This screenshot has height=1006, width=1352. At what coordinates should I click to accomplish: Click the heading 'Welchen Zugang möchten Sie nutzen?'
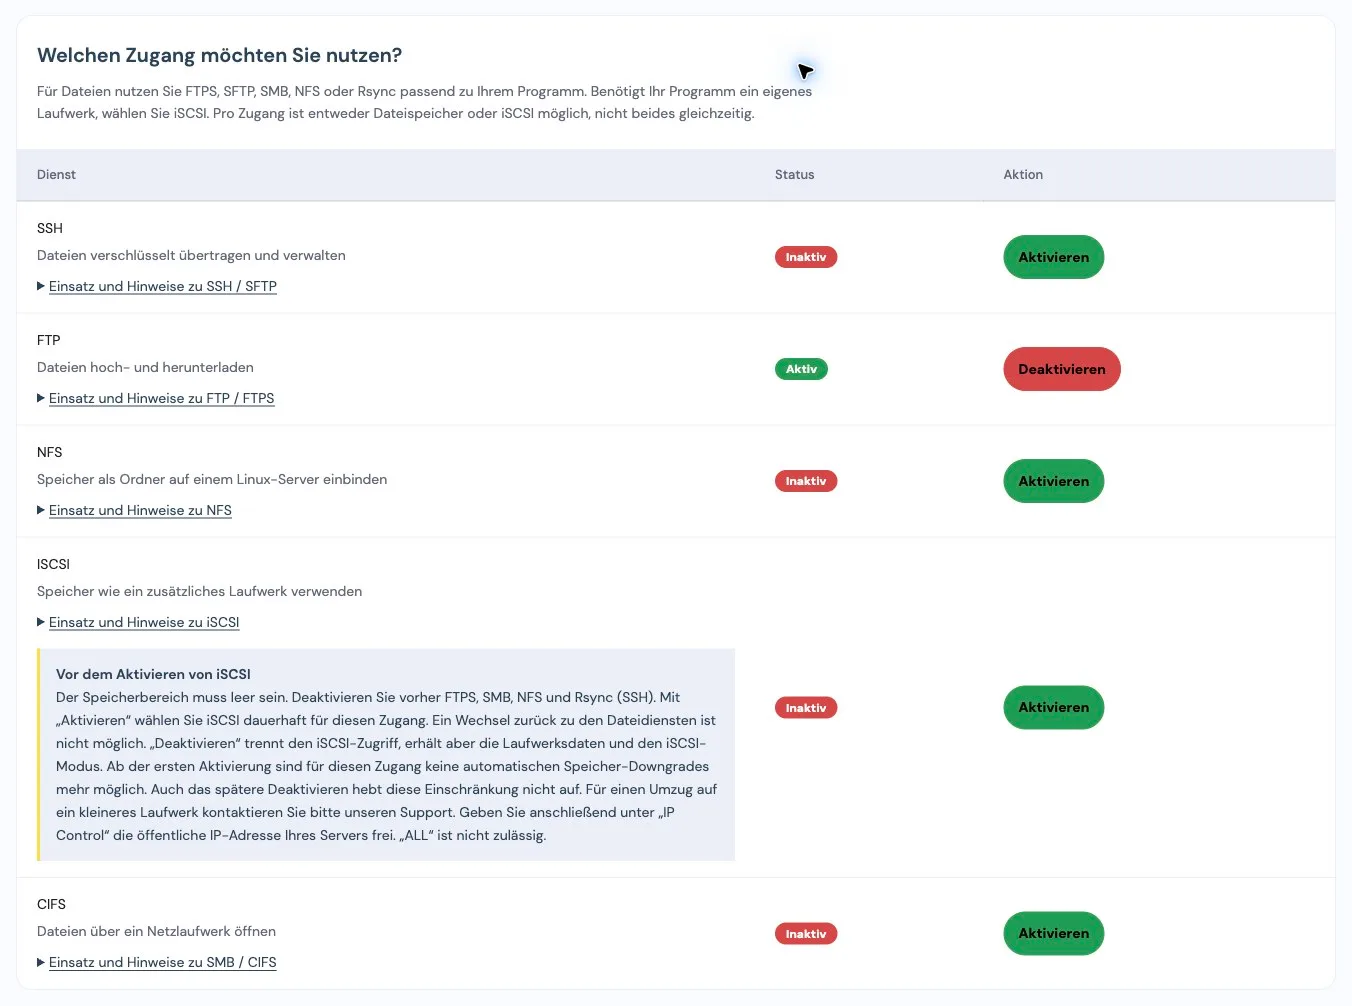click(219, 56)
